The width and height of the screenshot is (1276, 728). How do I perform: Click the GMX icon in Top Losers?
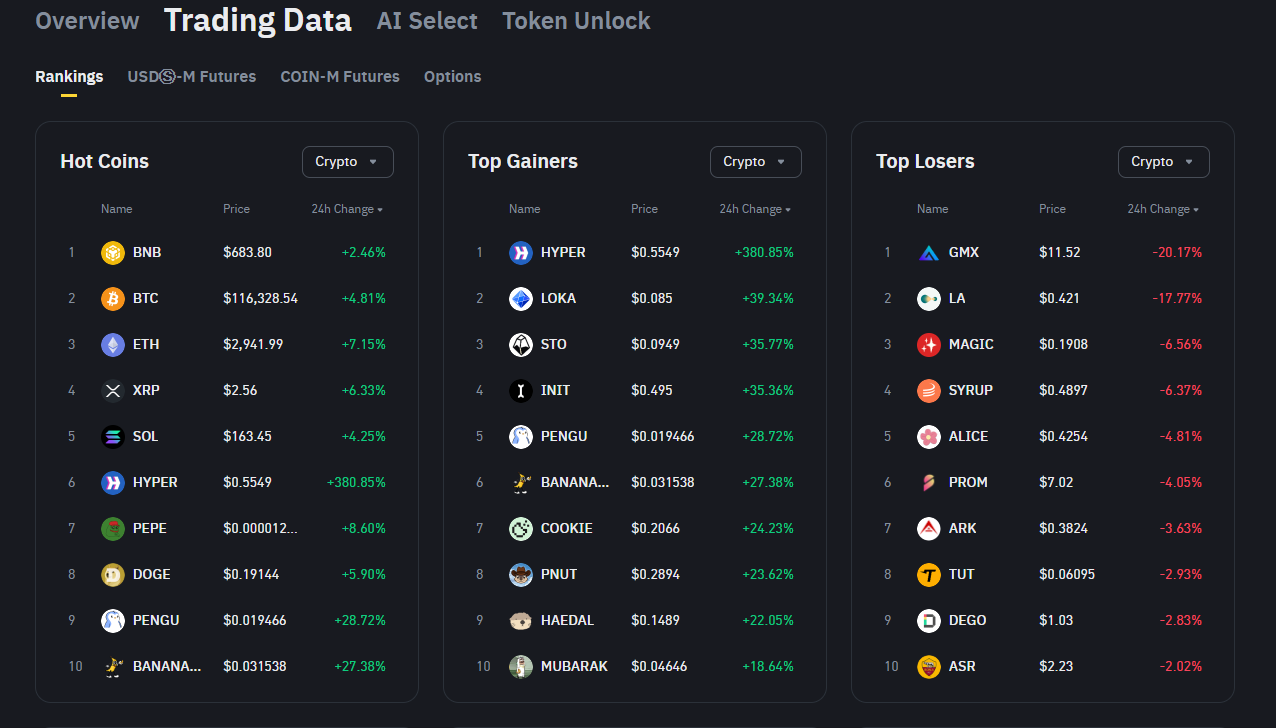click(x=929, y=253)
